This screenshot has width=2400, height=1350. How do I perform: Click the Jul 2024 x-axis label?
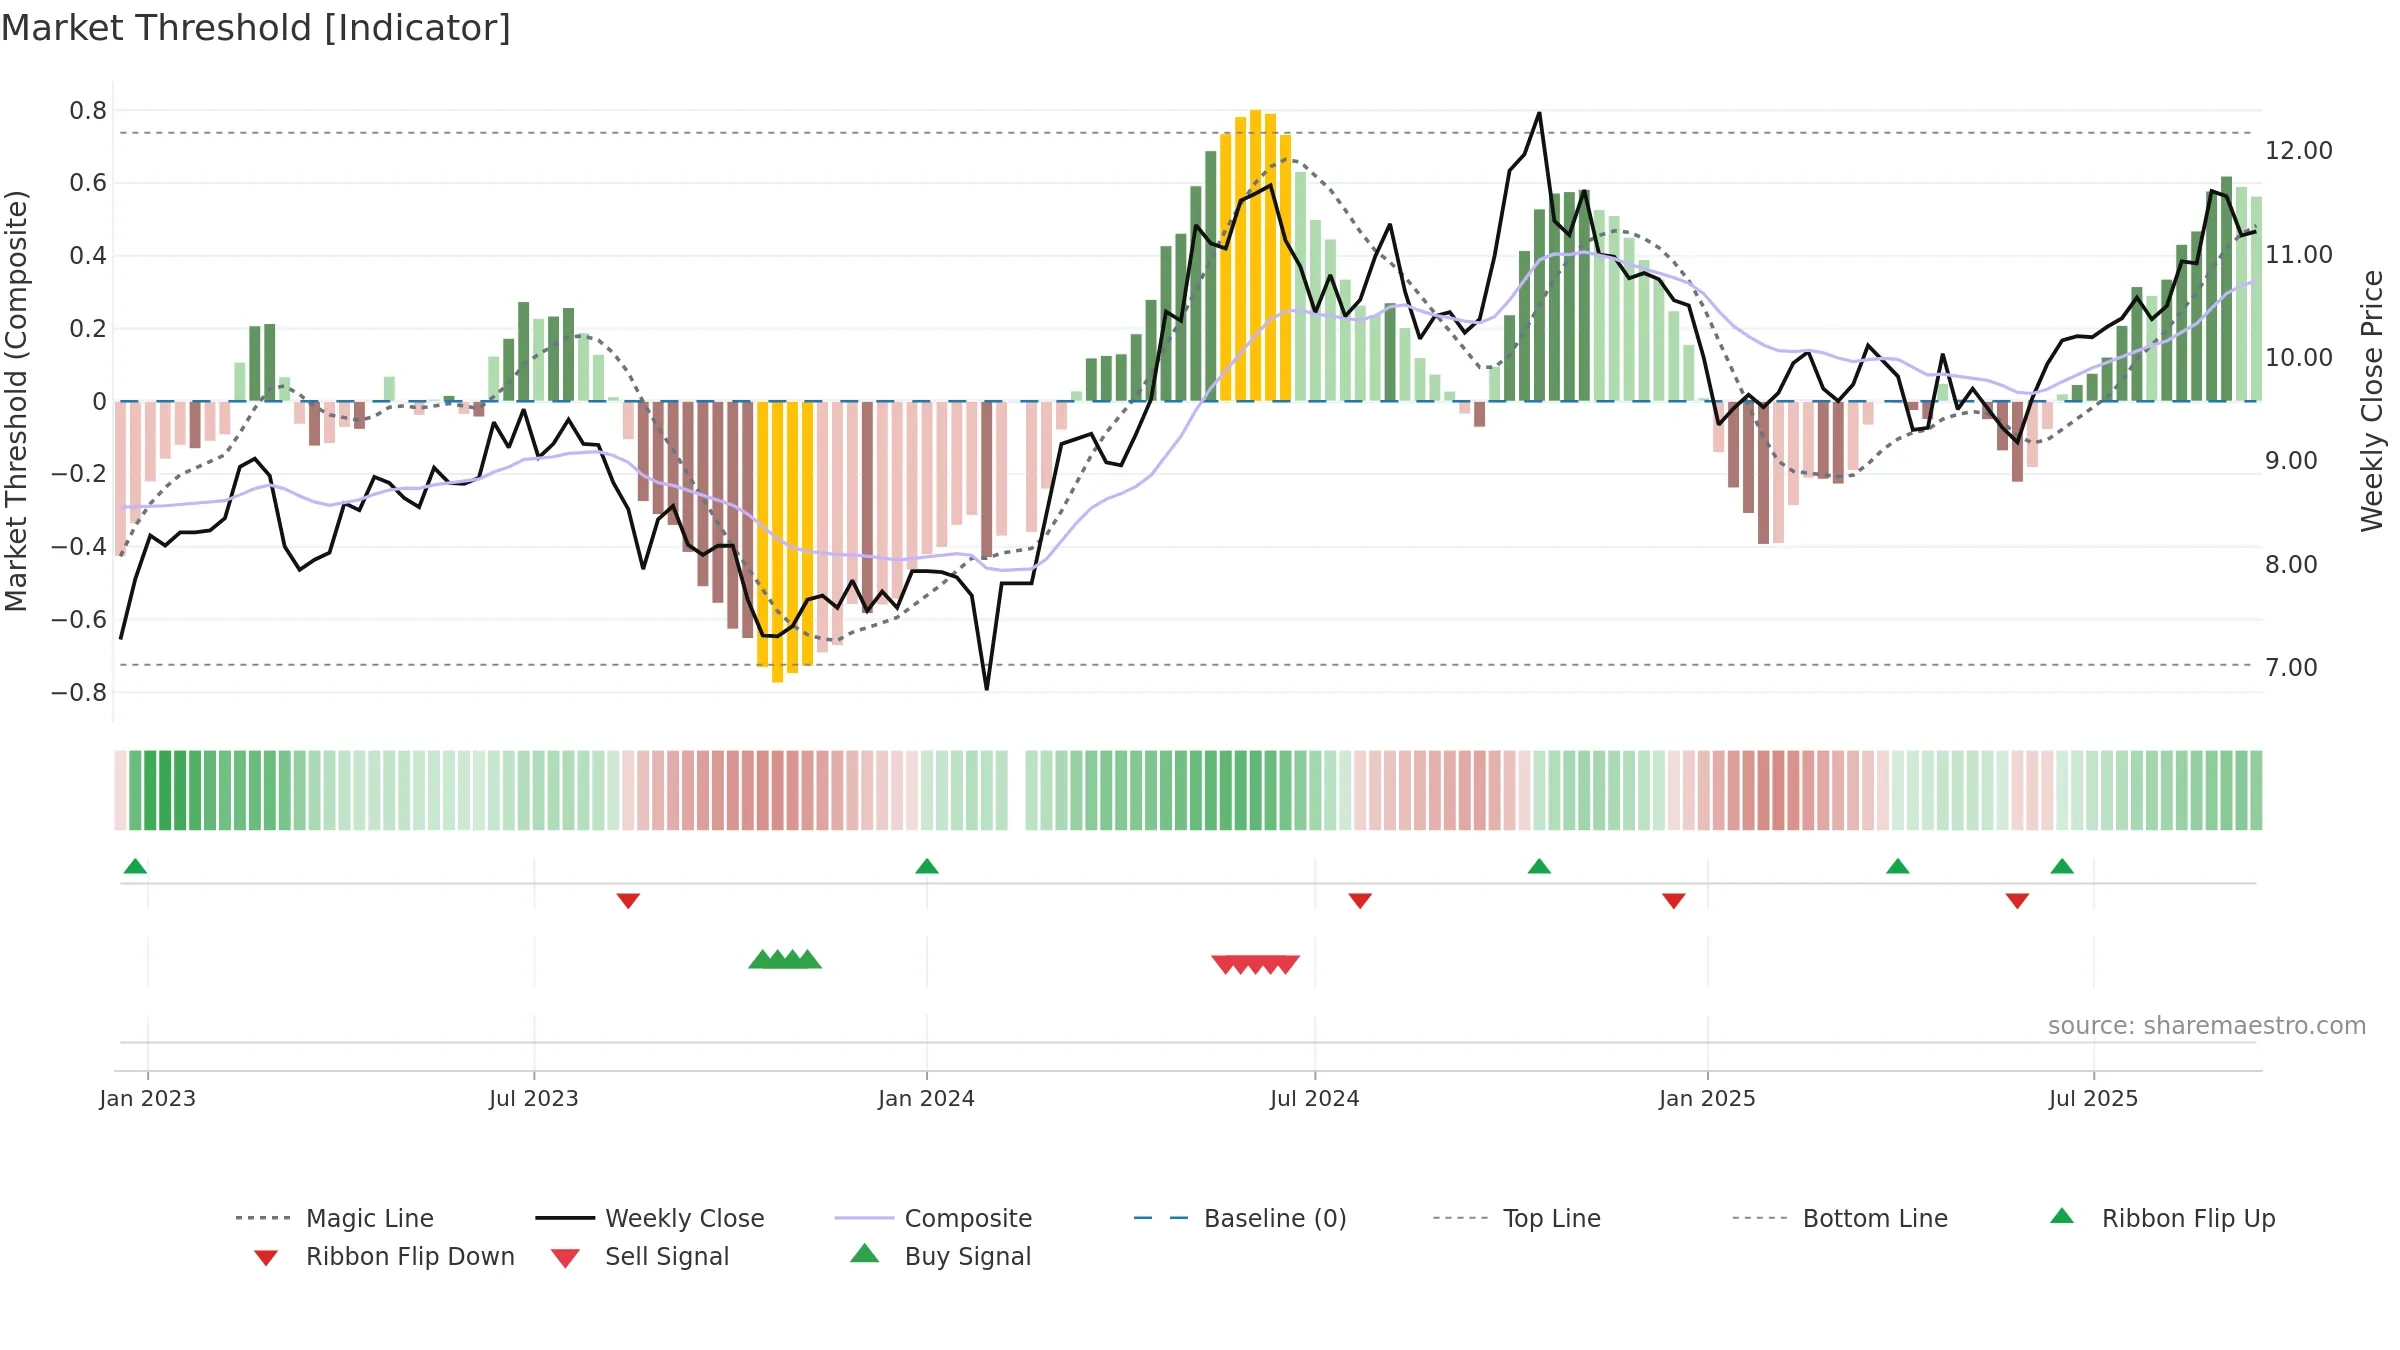click(1315, 1098)
